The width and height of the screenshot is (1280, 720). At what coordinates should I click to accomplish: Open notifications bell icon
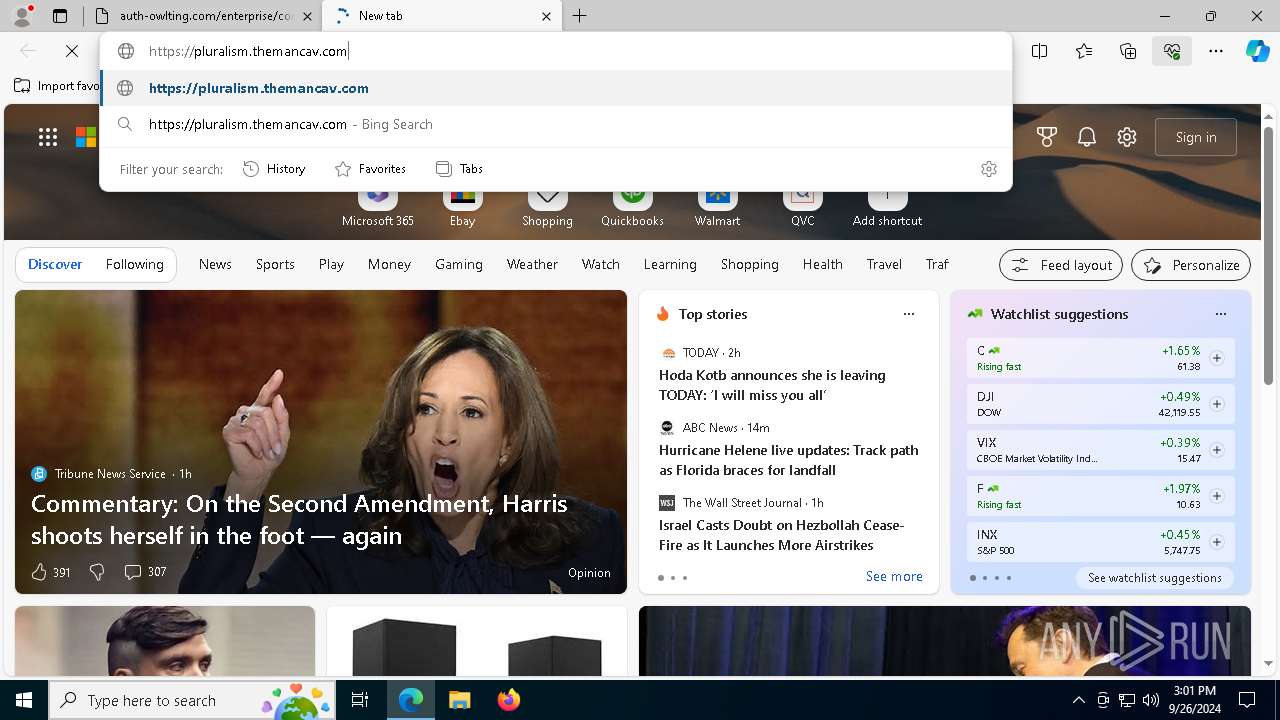pyautogui.click(x=1087, y=137)
